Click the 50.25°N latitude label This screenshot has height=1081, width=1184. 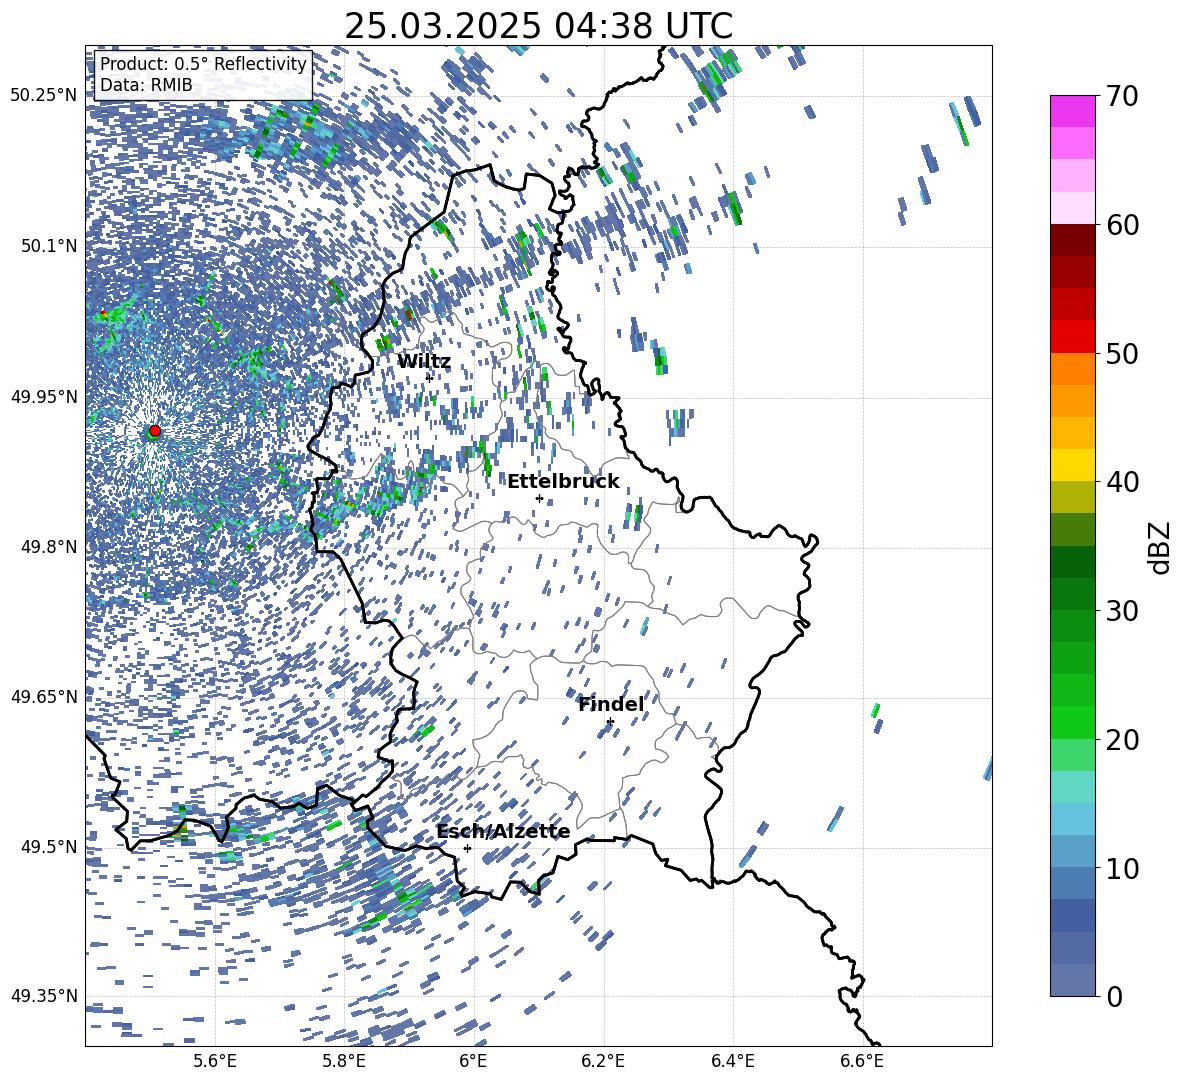coord(44,95)
